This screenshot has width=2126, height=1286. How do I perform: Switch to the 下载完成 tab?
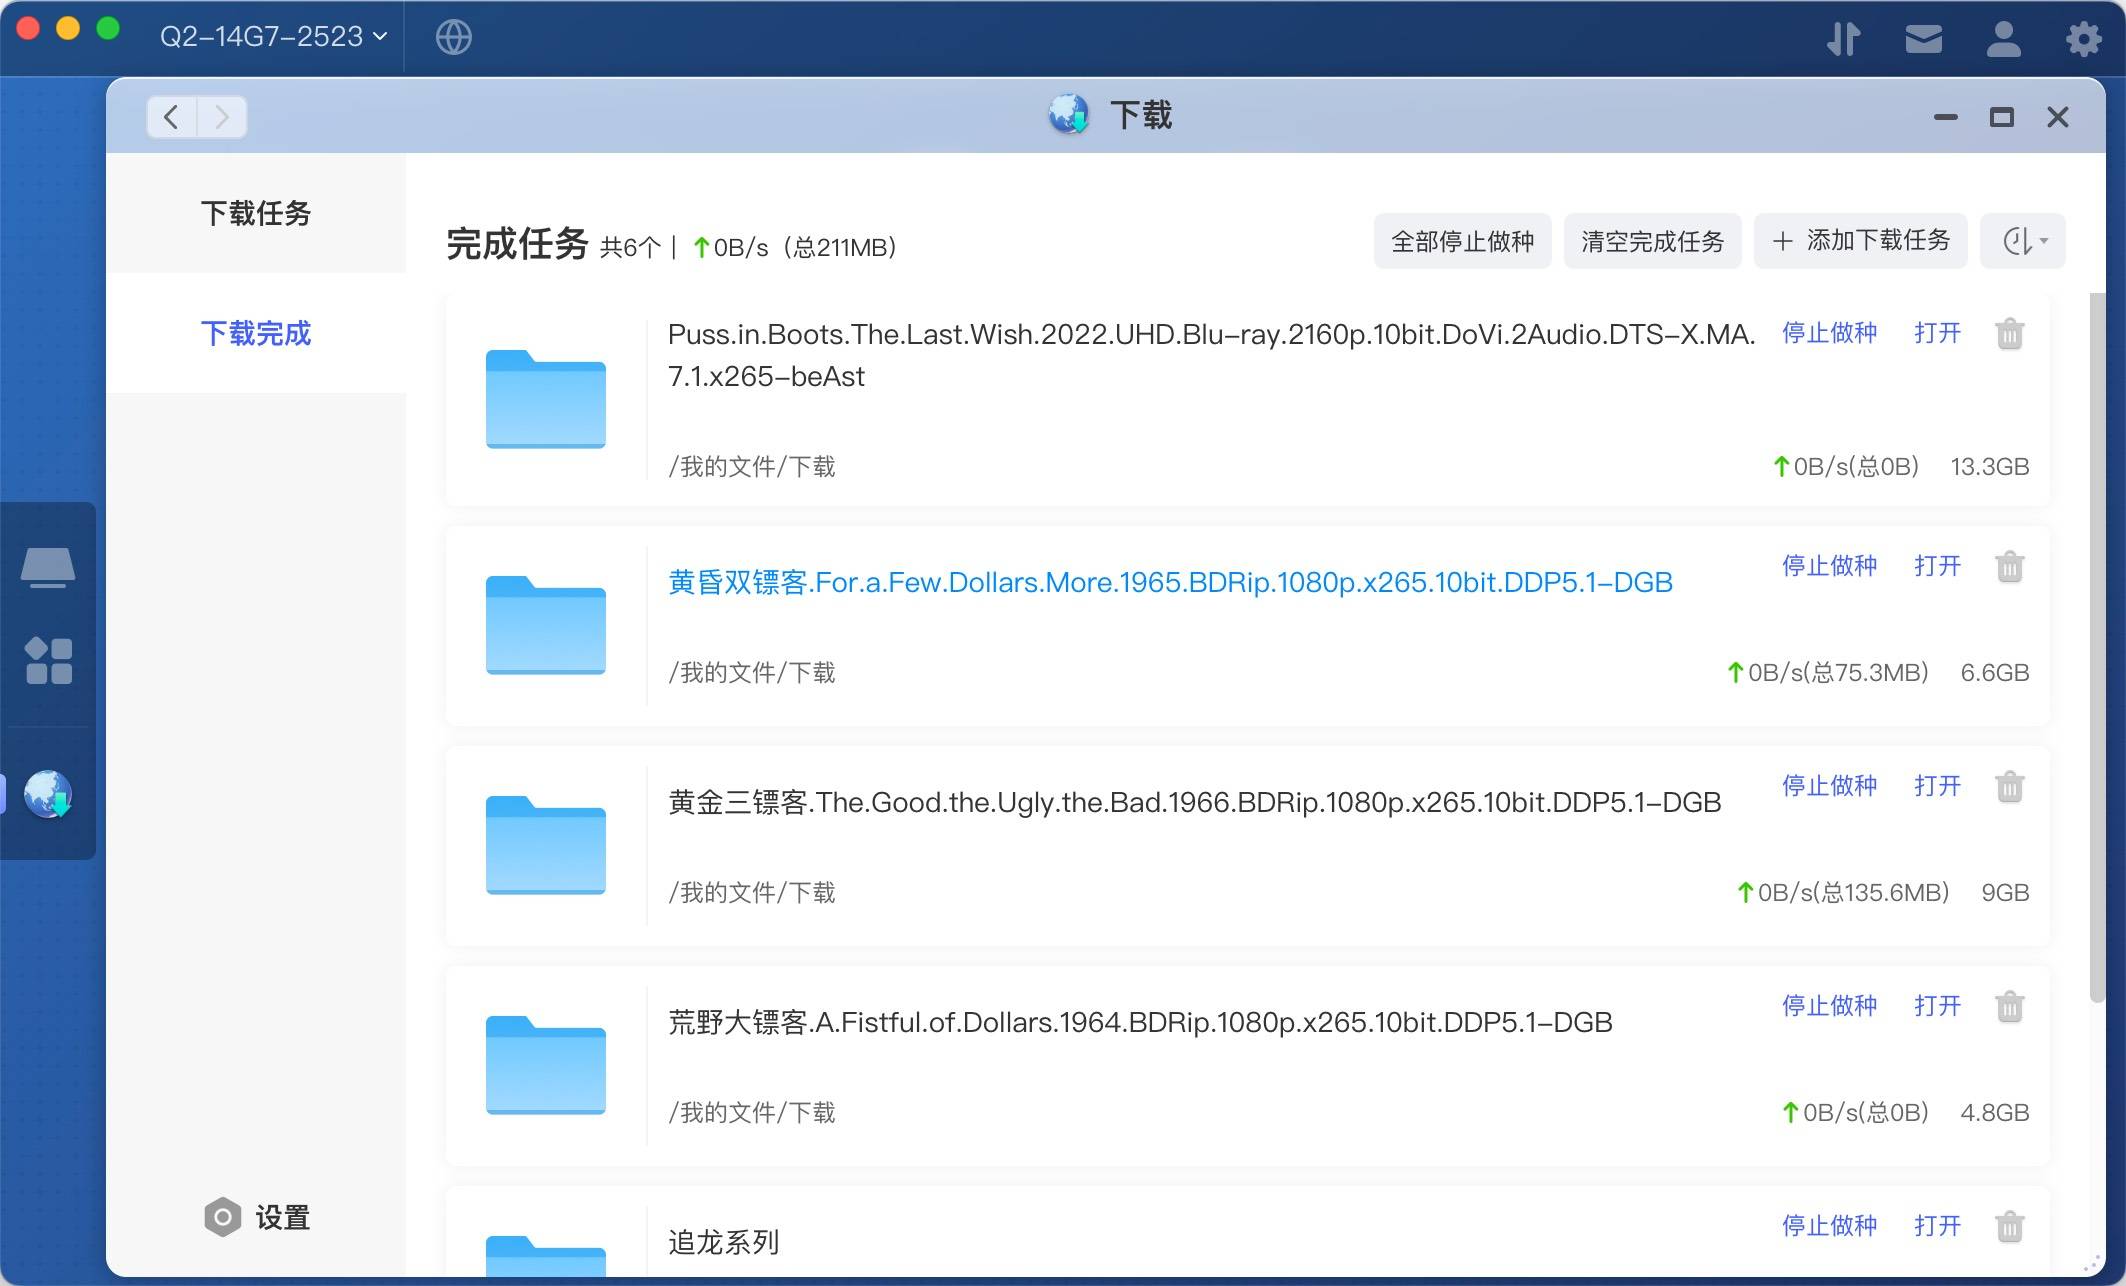(x=256, y=333)
